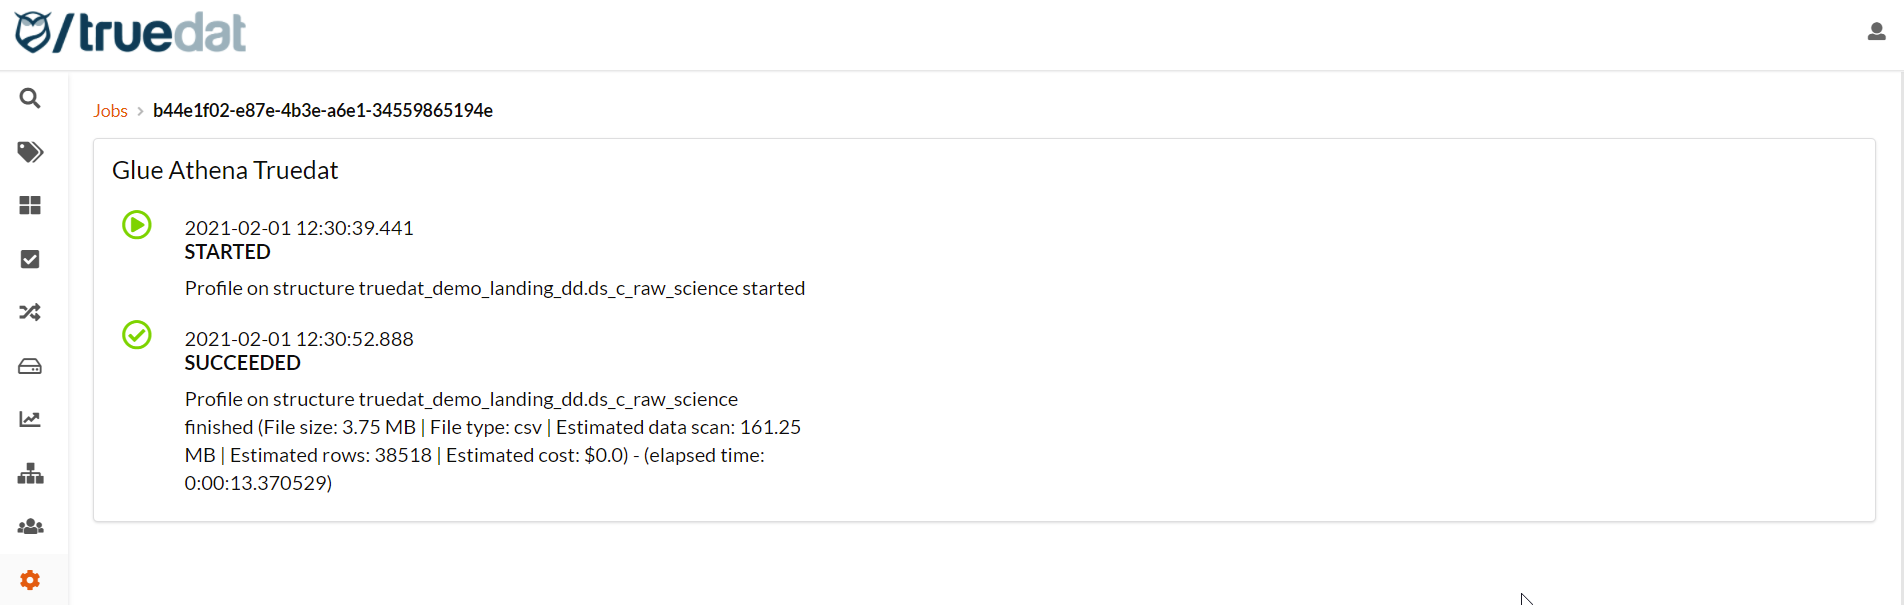The image size is (1904, 605).
Task: Select the users group sidebar icon
Action: tap(30, 526)
